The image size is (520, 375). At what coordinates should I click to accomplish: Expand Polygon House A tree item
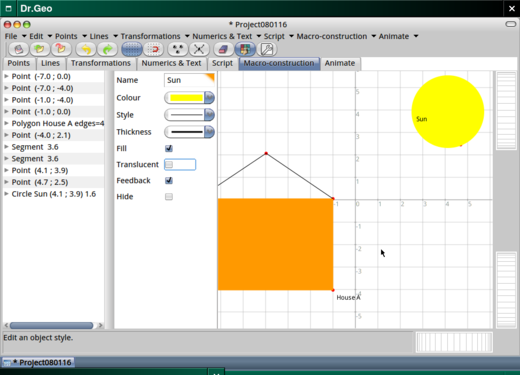click(6, 123)
